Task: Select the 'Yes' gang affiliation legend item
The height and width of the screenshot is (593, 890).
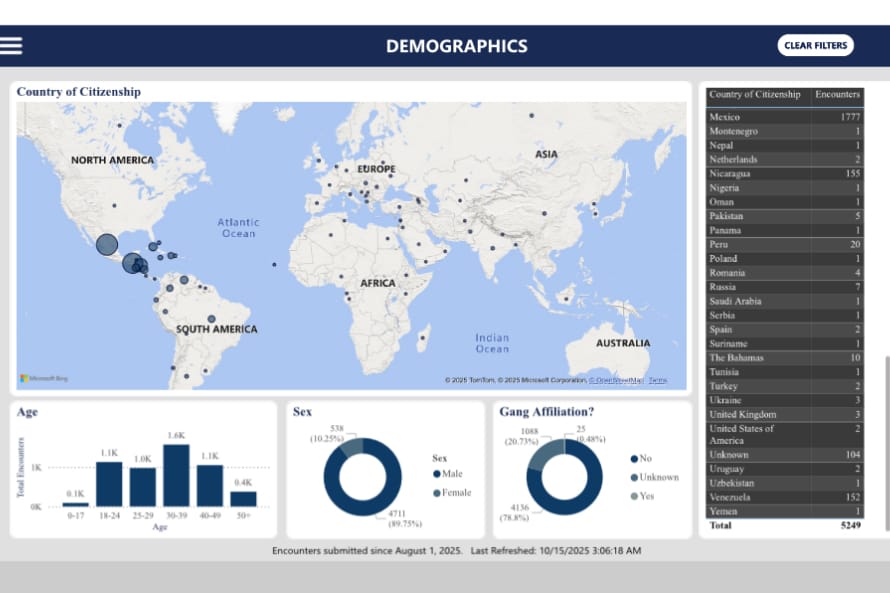Action: pos(635,496)
